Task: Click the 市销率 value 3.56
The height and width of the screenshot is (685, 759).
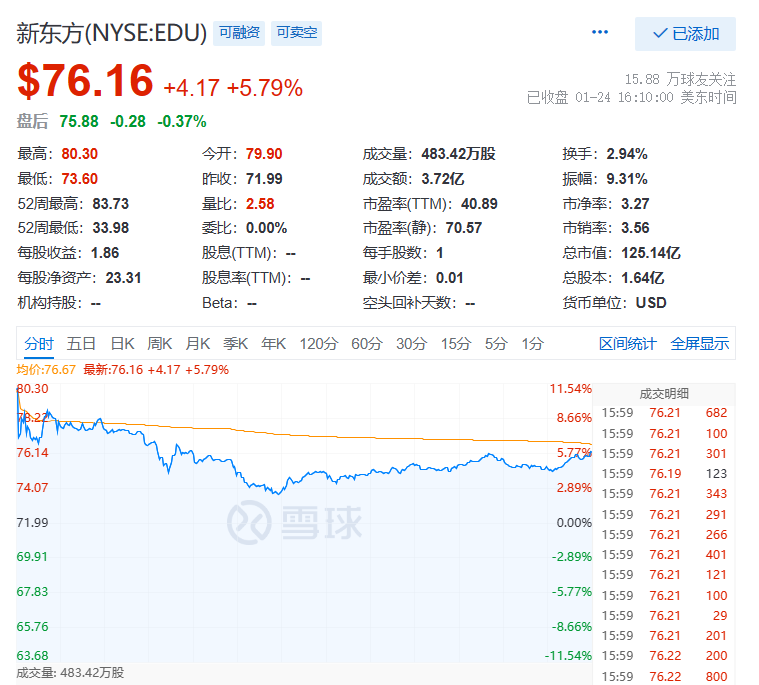Action: click(635, 228)
